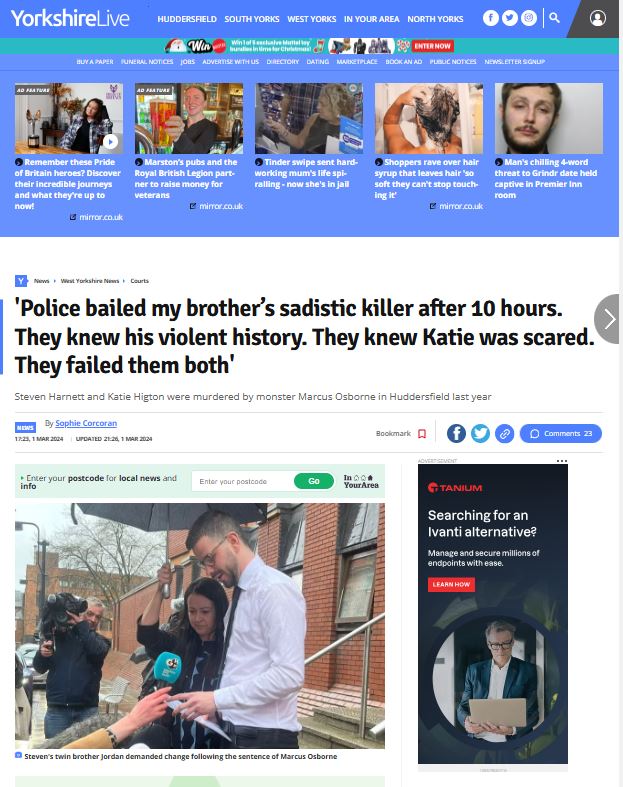
Task: Copy article link icon
Action: click(505, 433)
